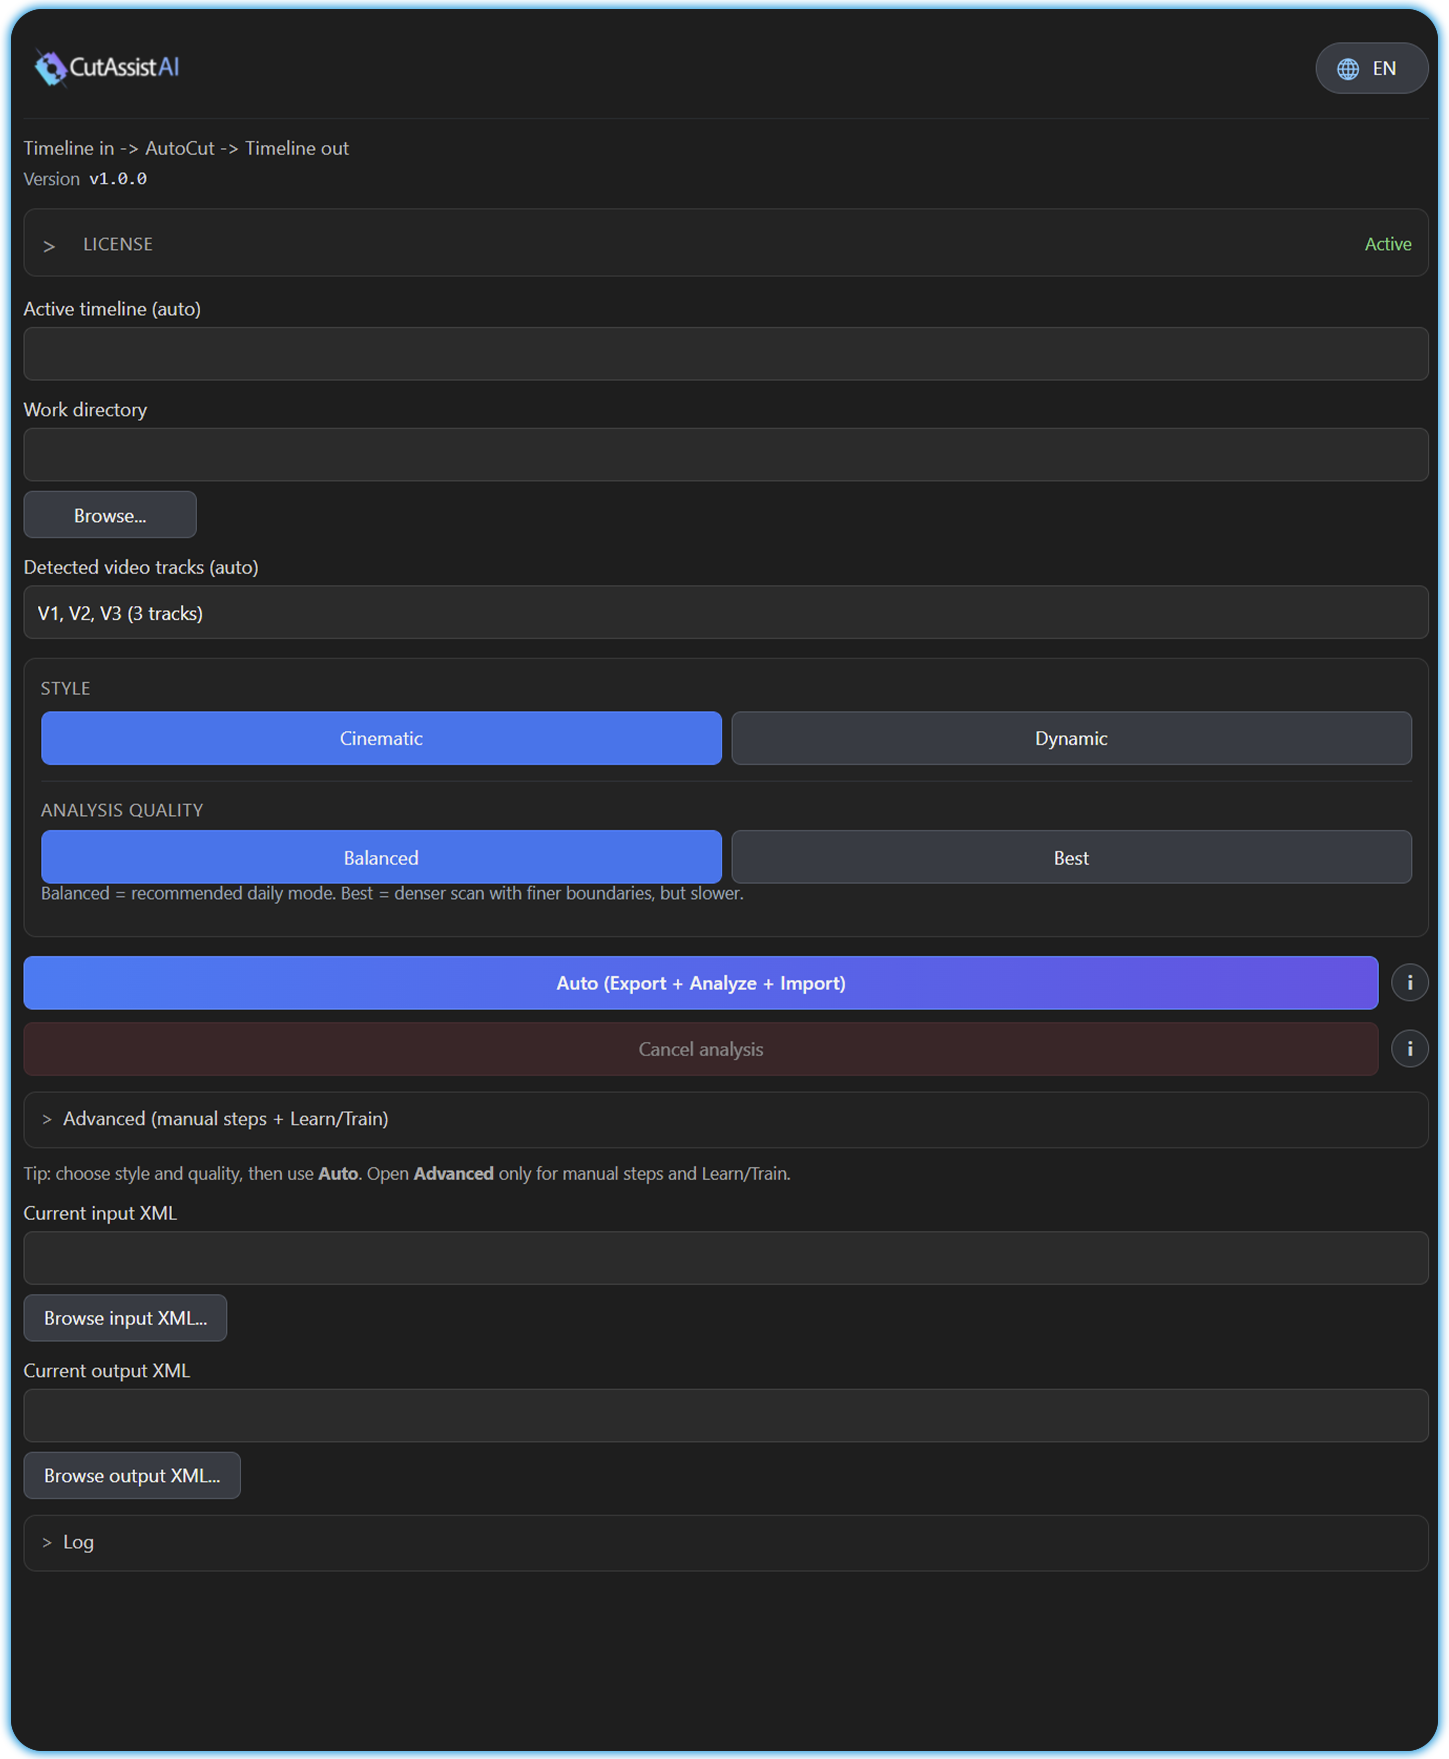
Task: Click the Active timeline (auto) field
Action: 726,354
